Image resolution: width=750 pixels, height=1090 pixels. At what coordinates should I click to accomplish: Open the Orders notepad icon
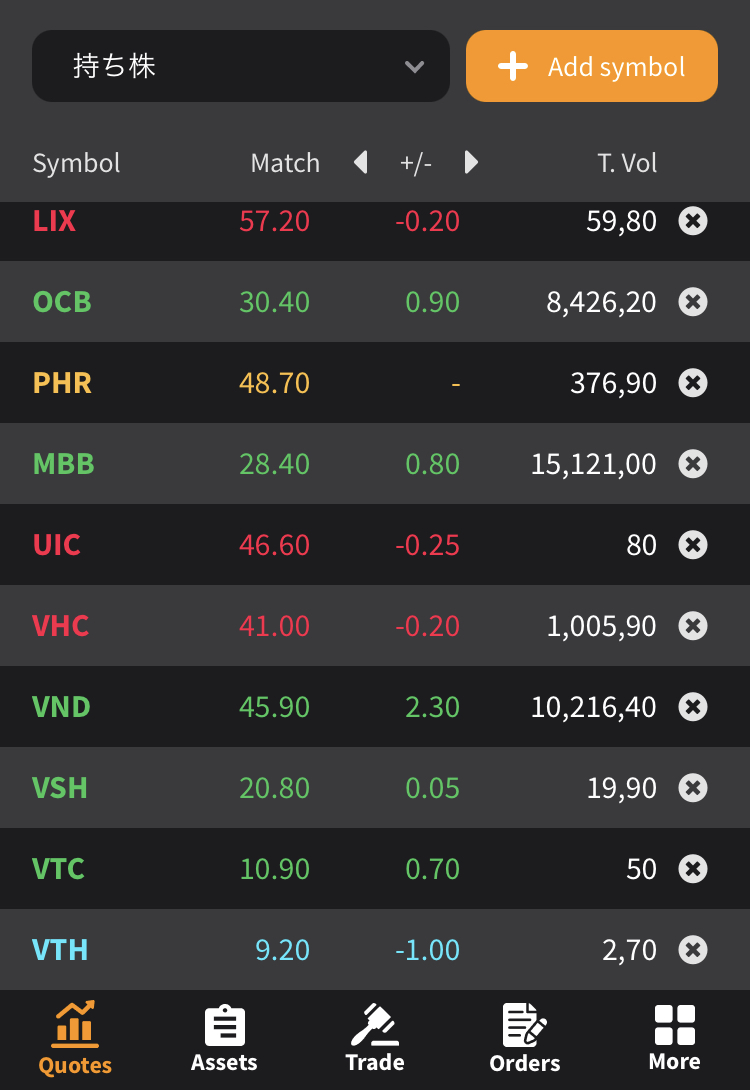pyautogui.click(x=525, y=1025)
